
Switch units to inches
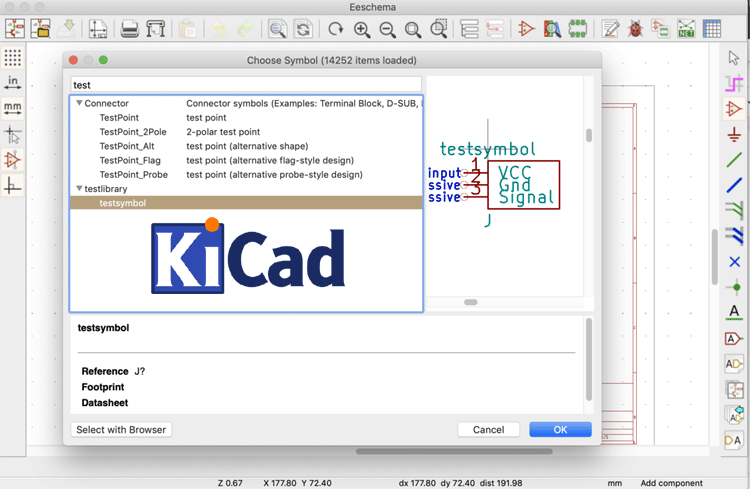(12, 83)
